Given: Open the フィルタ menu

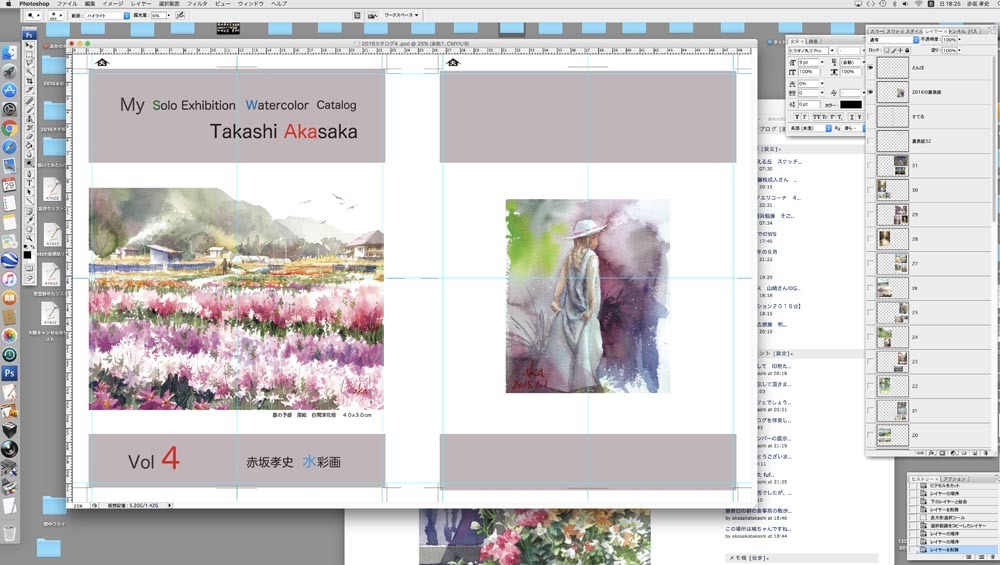Looking at the screenshot, I should click(x=197, y=4).
